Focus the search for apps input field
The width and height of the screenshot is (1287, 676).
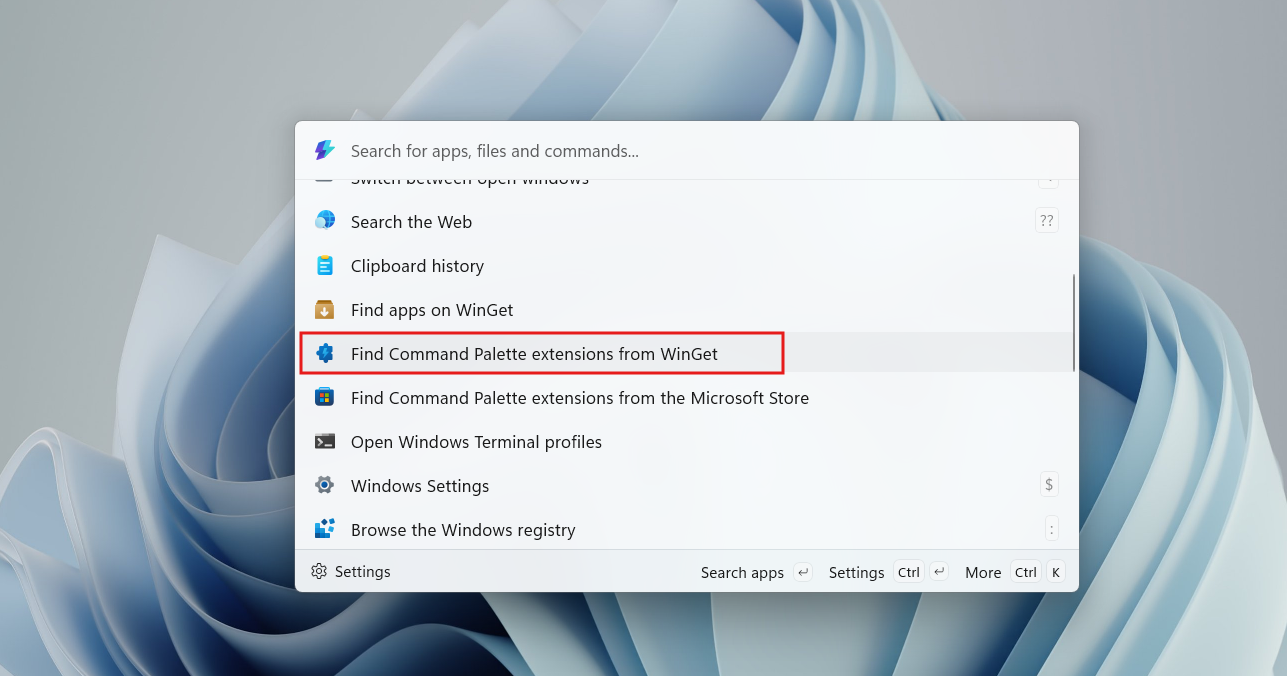point(700,151)
